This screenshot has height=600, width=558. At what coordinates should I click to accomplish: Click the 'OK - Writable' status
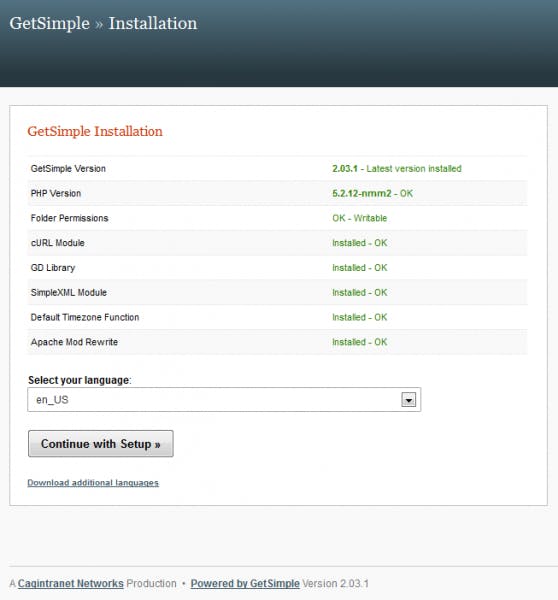click(x=359, y=218)
